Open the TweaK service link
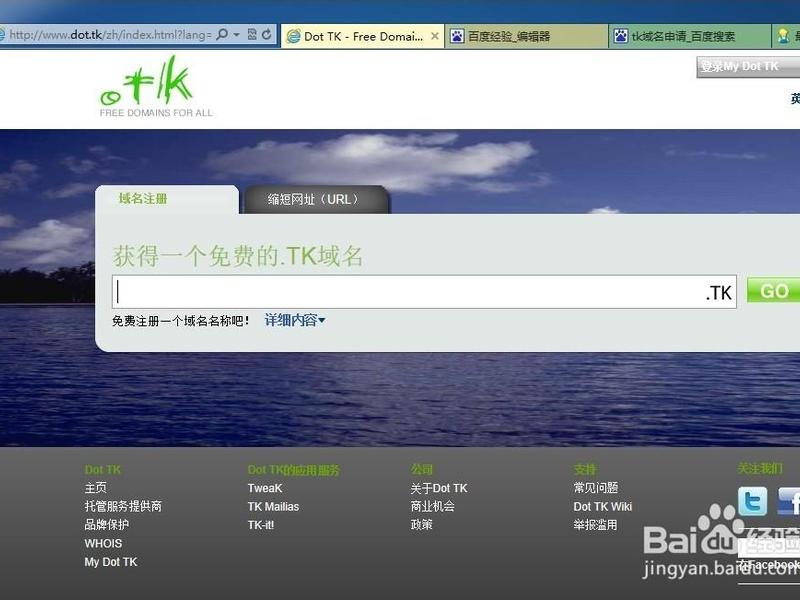The width and height of the screenshot is (800, 600). [265, 488]
